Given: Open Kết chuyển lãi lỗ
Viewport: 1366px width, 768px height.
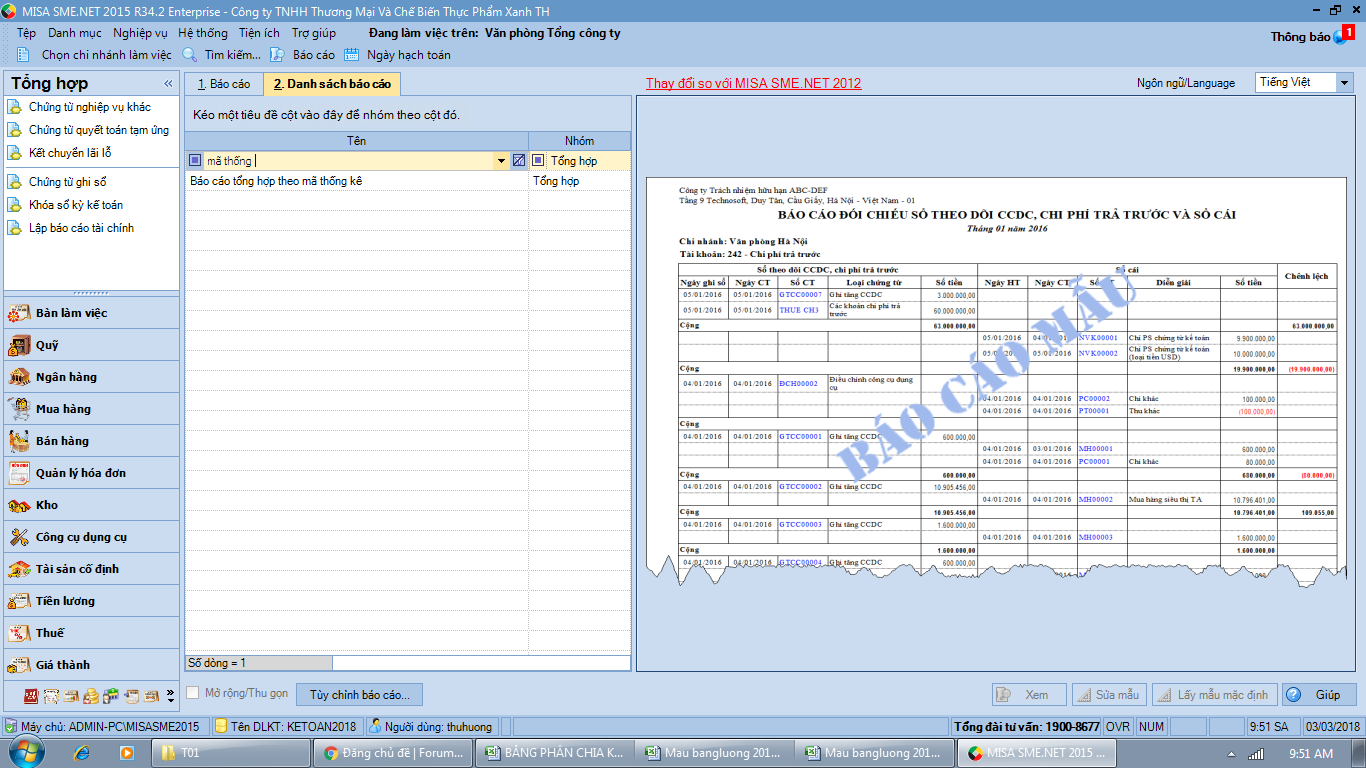Looking at the screenshot, I should (70, 153).
